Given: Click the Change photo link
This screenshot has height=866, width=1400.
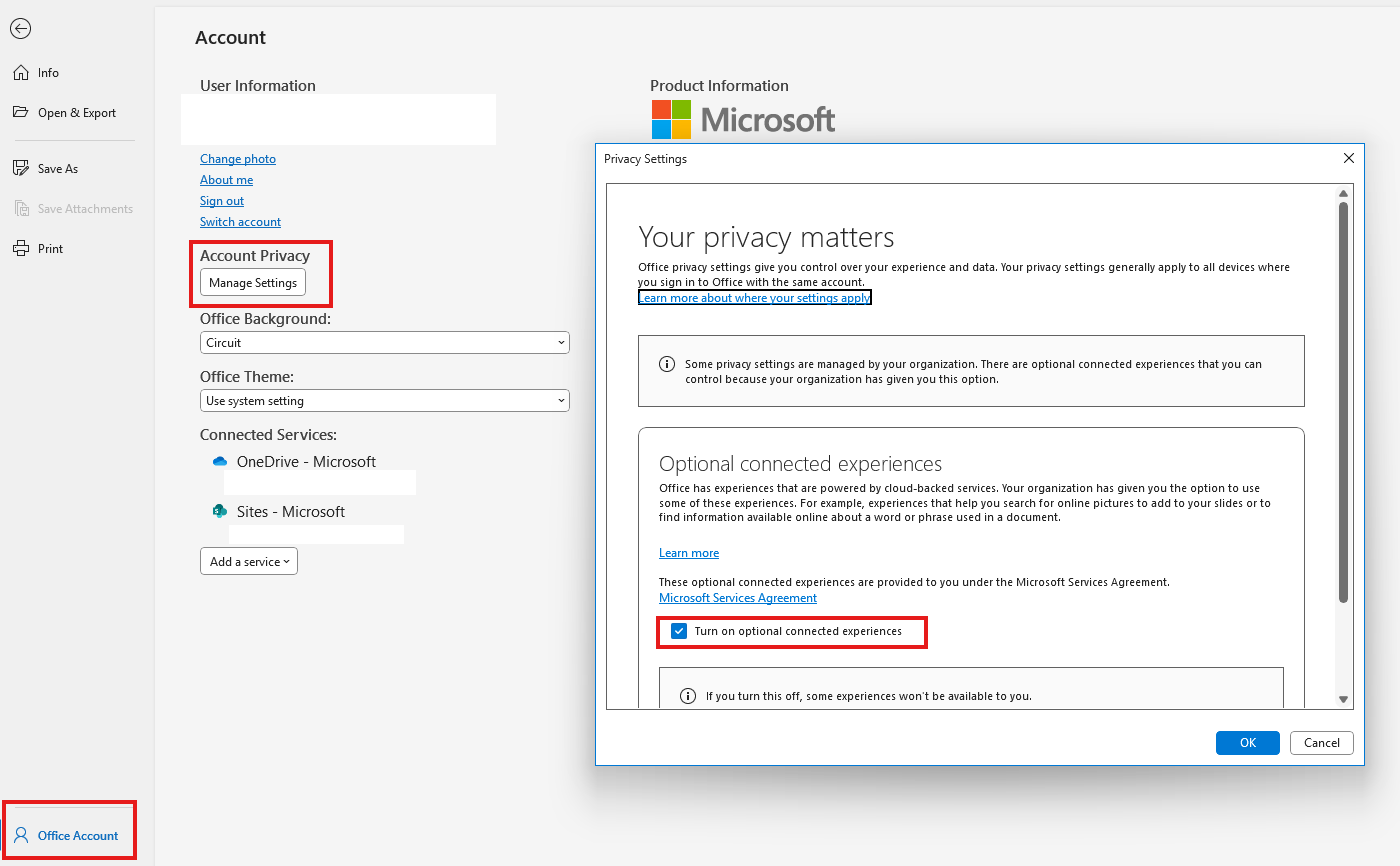Looking at the screenshot, I should click(238, 159).
